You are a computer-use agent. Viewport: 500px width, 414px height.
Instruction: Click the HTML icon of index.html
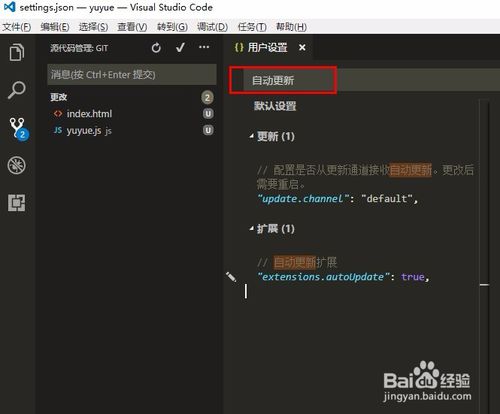(58, 114)
